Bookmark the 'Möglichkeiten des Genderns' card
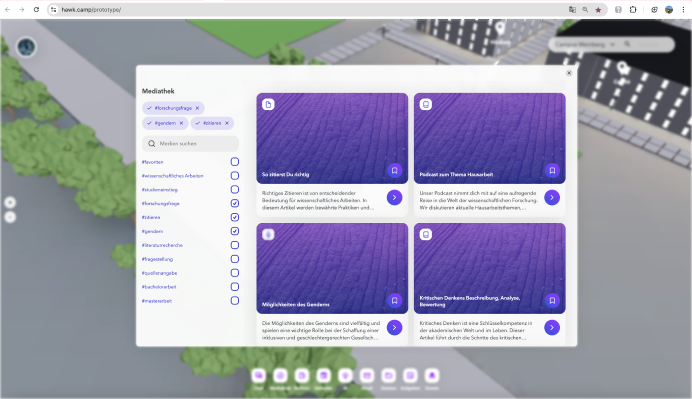The width and height of the screenshot is (692, 399). (395, 301)
